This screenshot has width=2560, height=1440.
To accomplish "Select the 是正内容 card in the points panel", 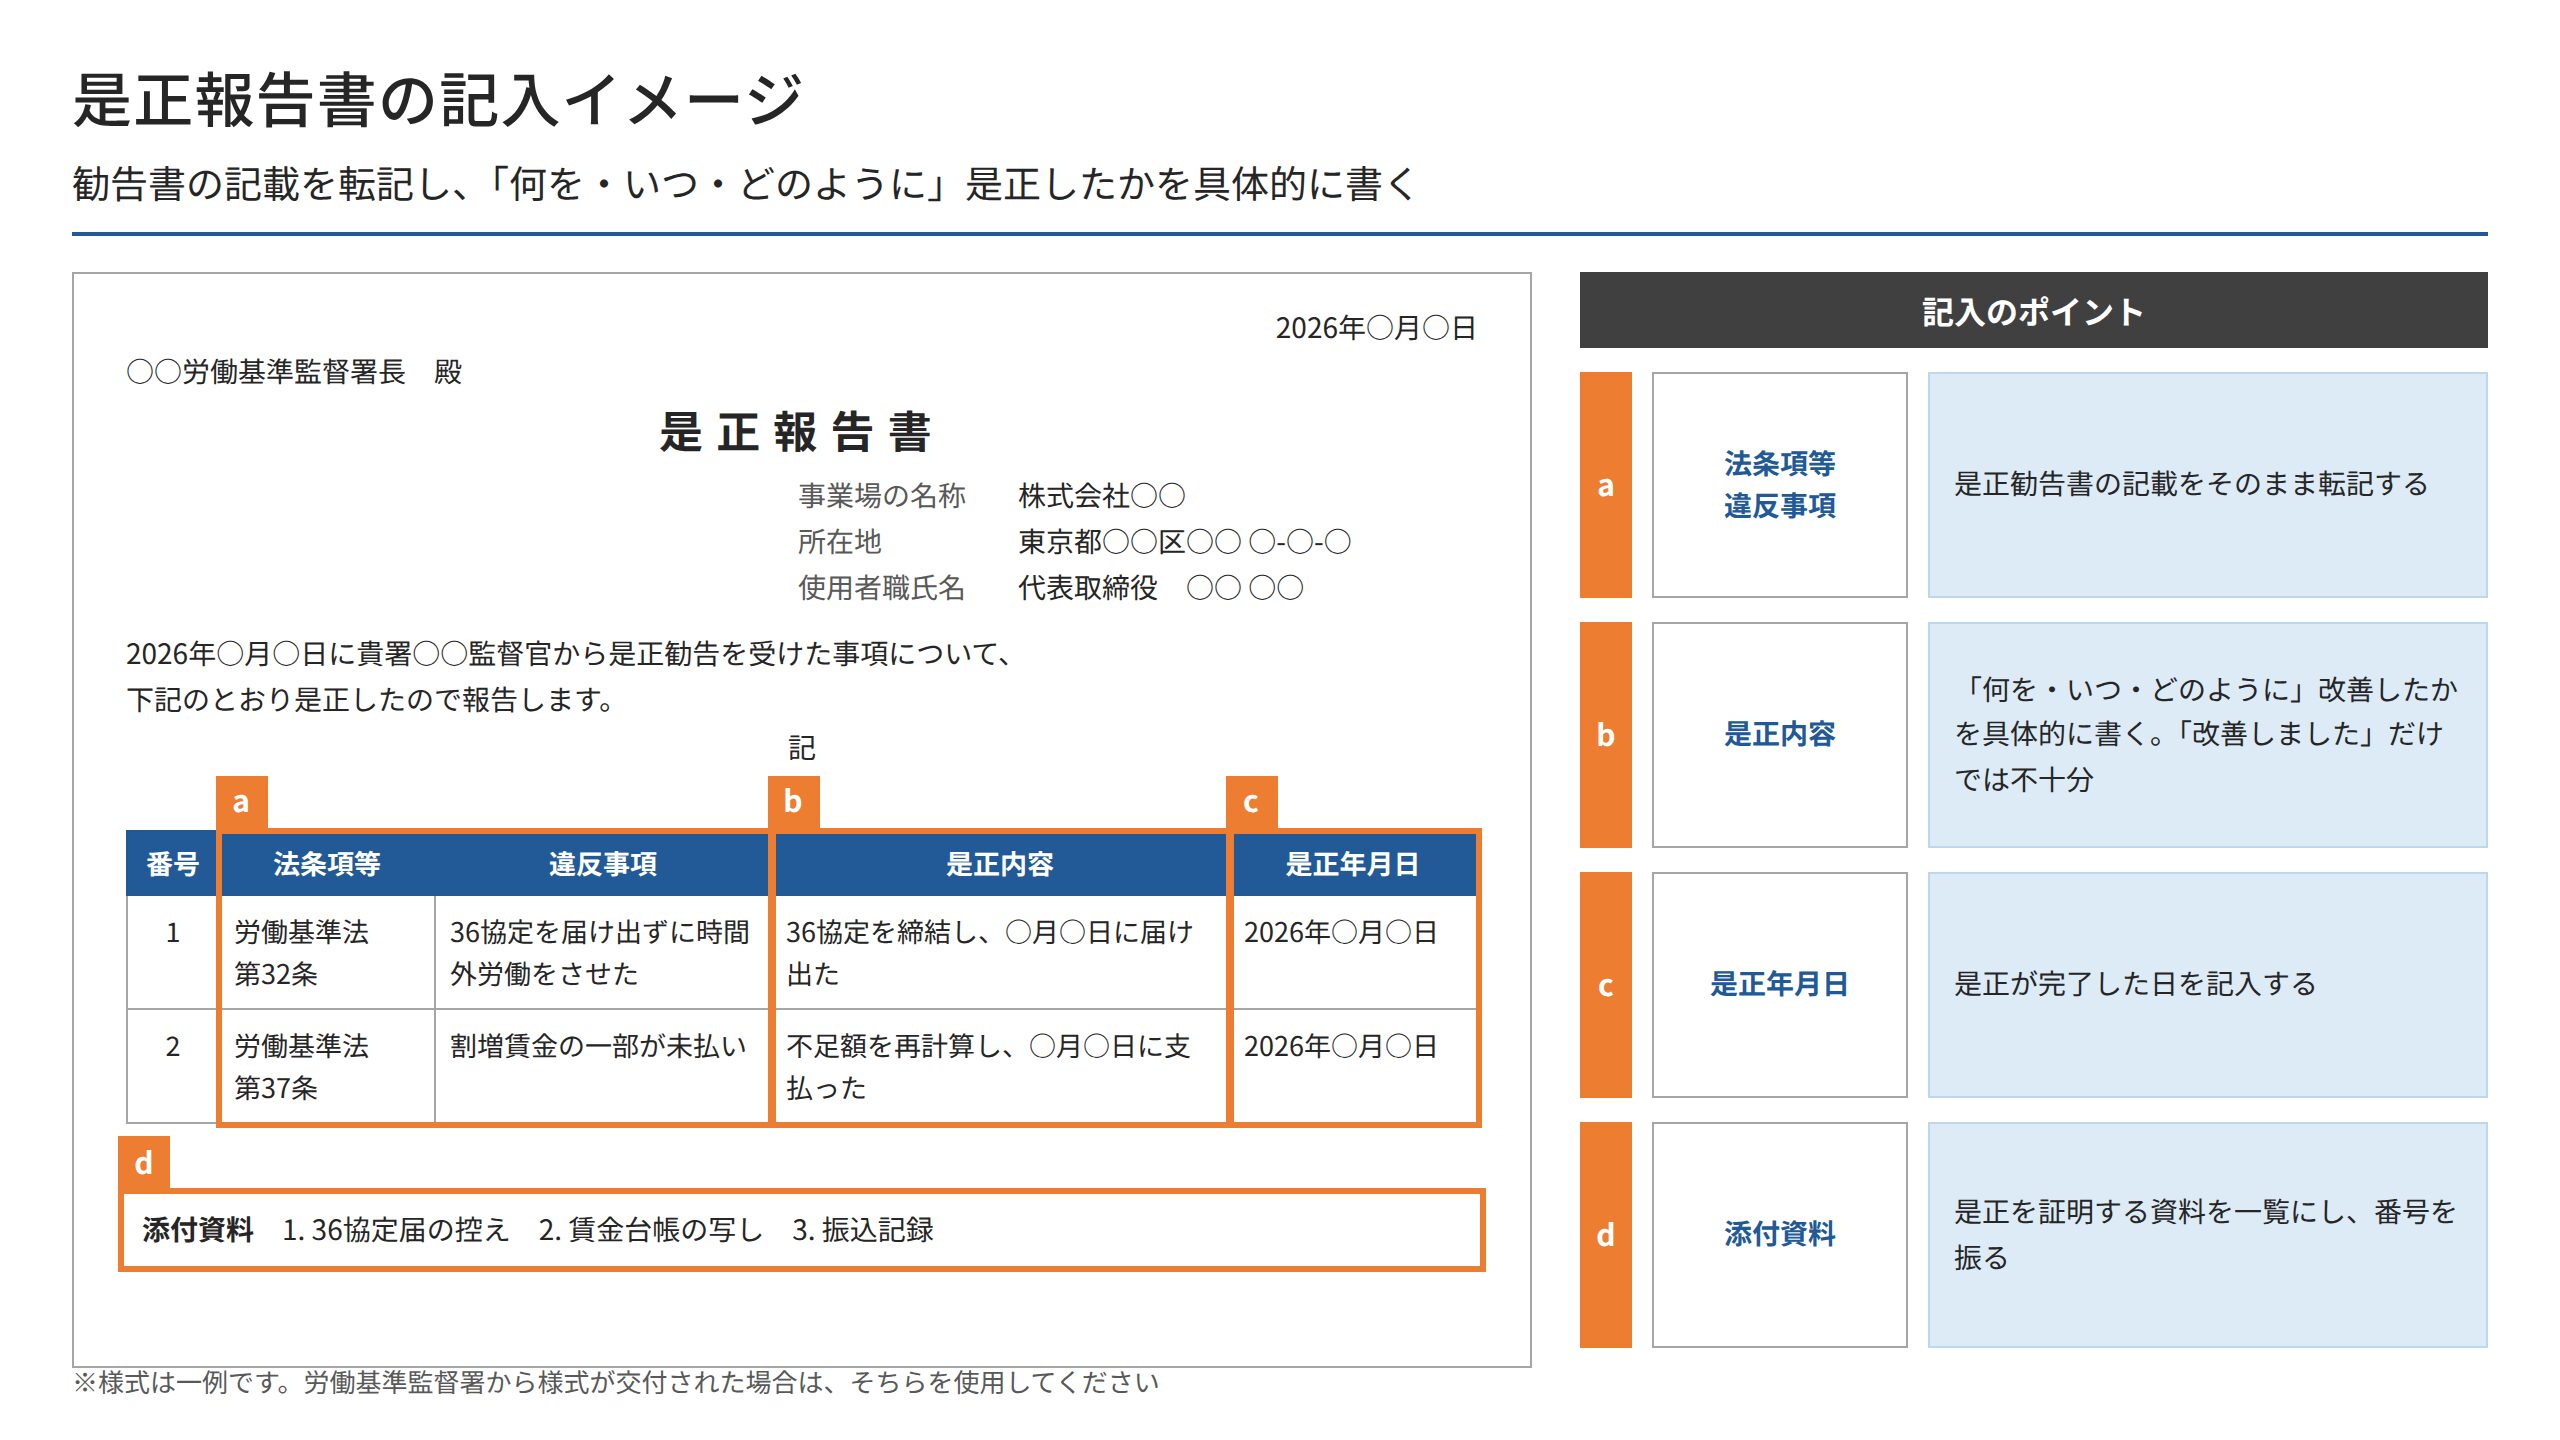I will 1779,735.
